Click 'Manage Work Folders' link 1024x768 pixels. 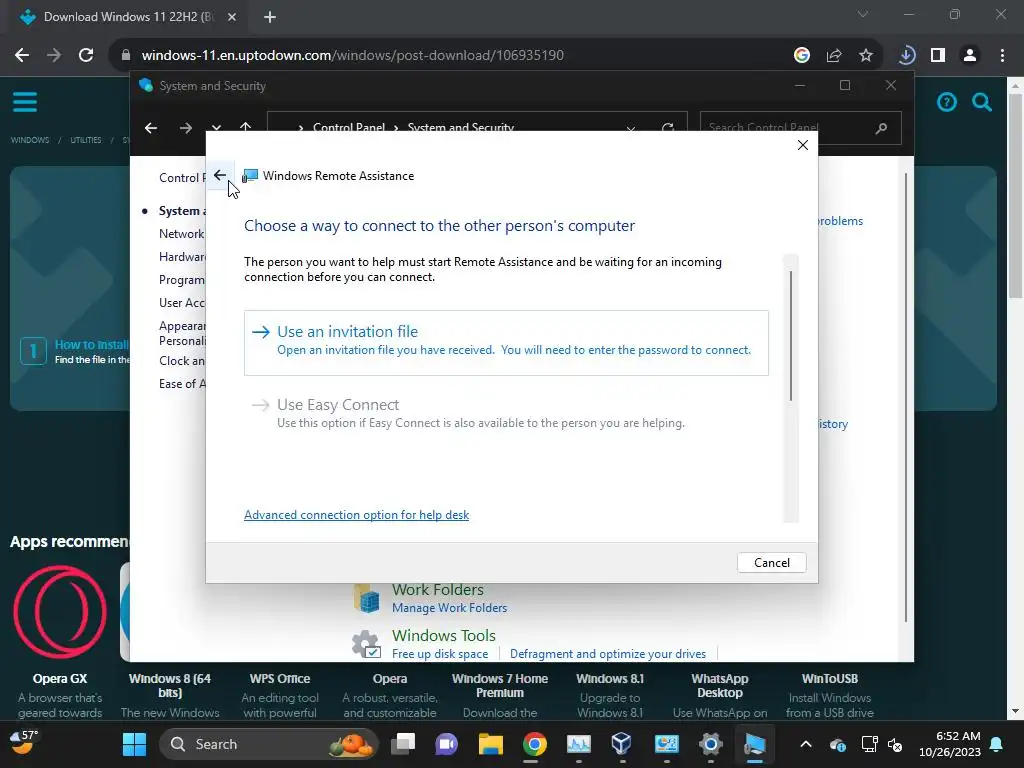tap(449, 607)
